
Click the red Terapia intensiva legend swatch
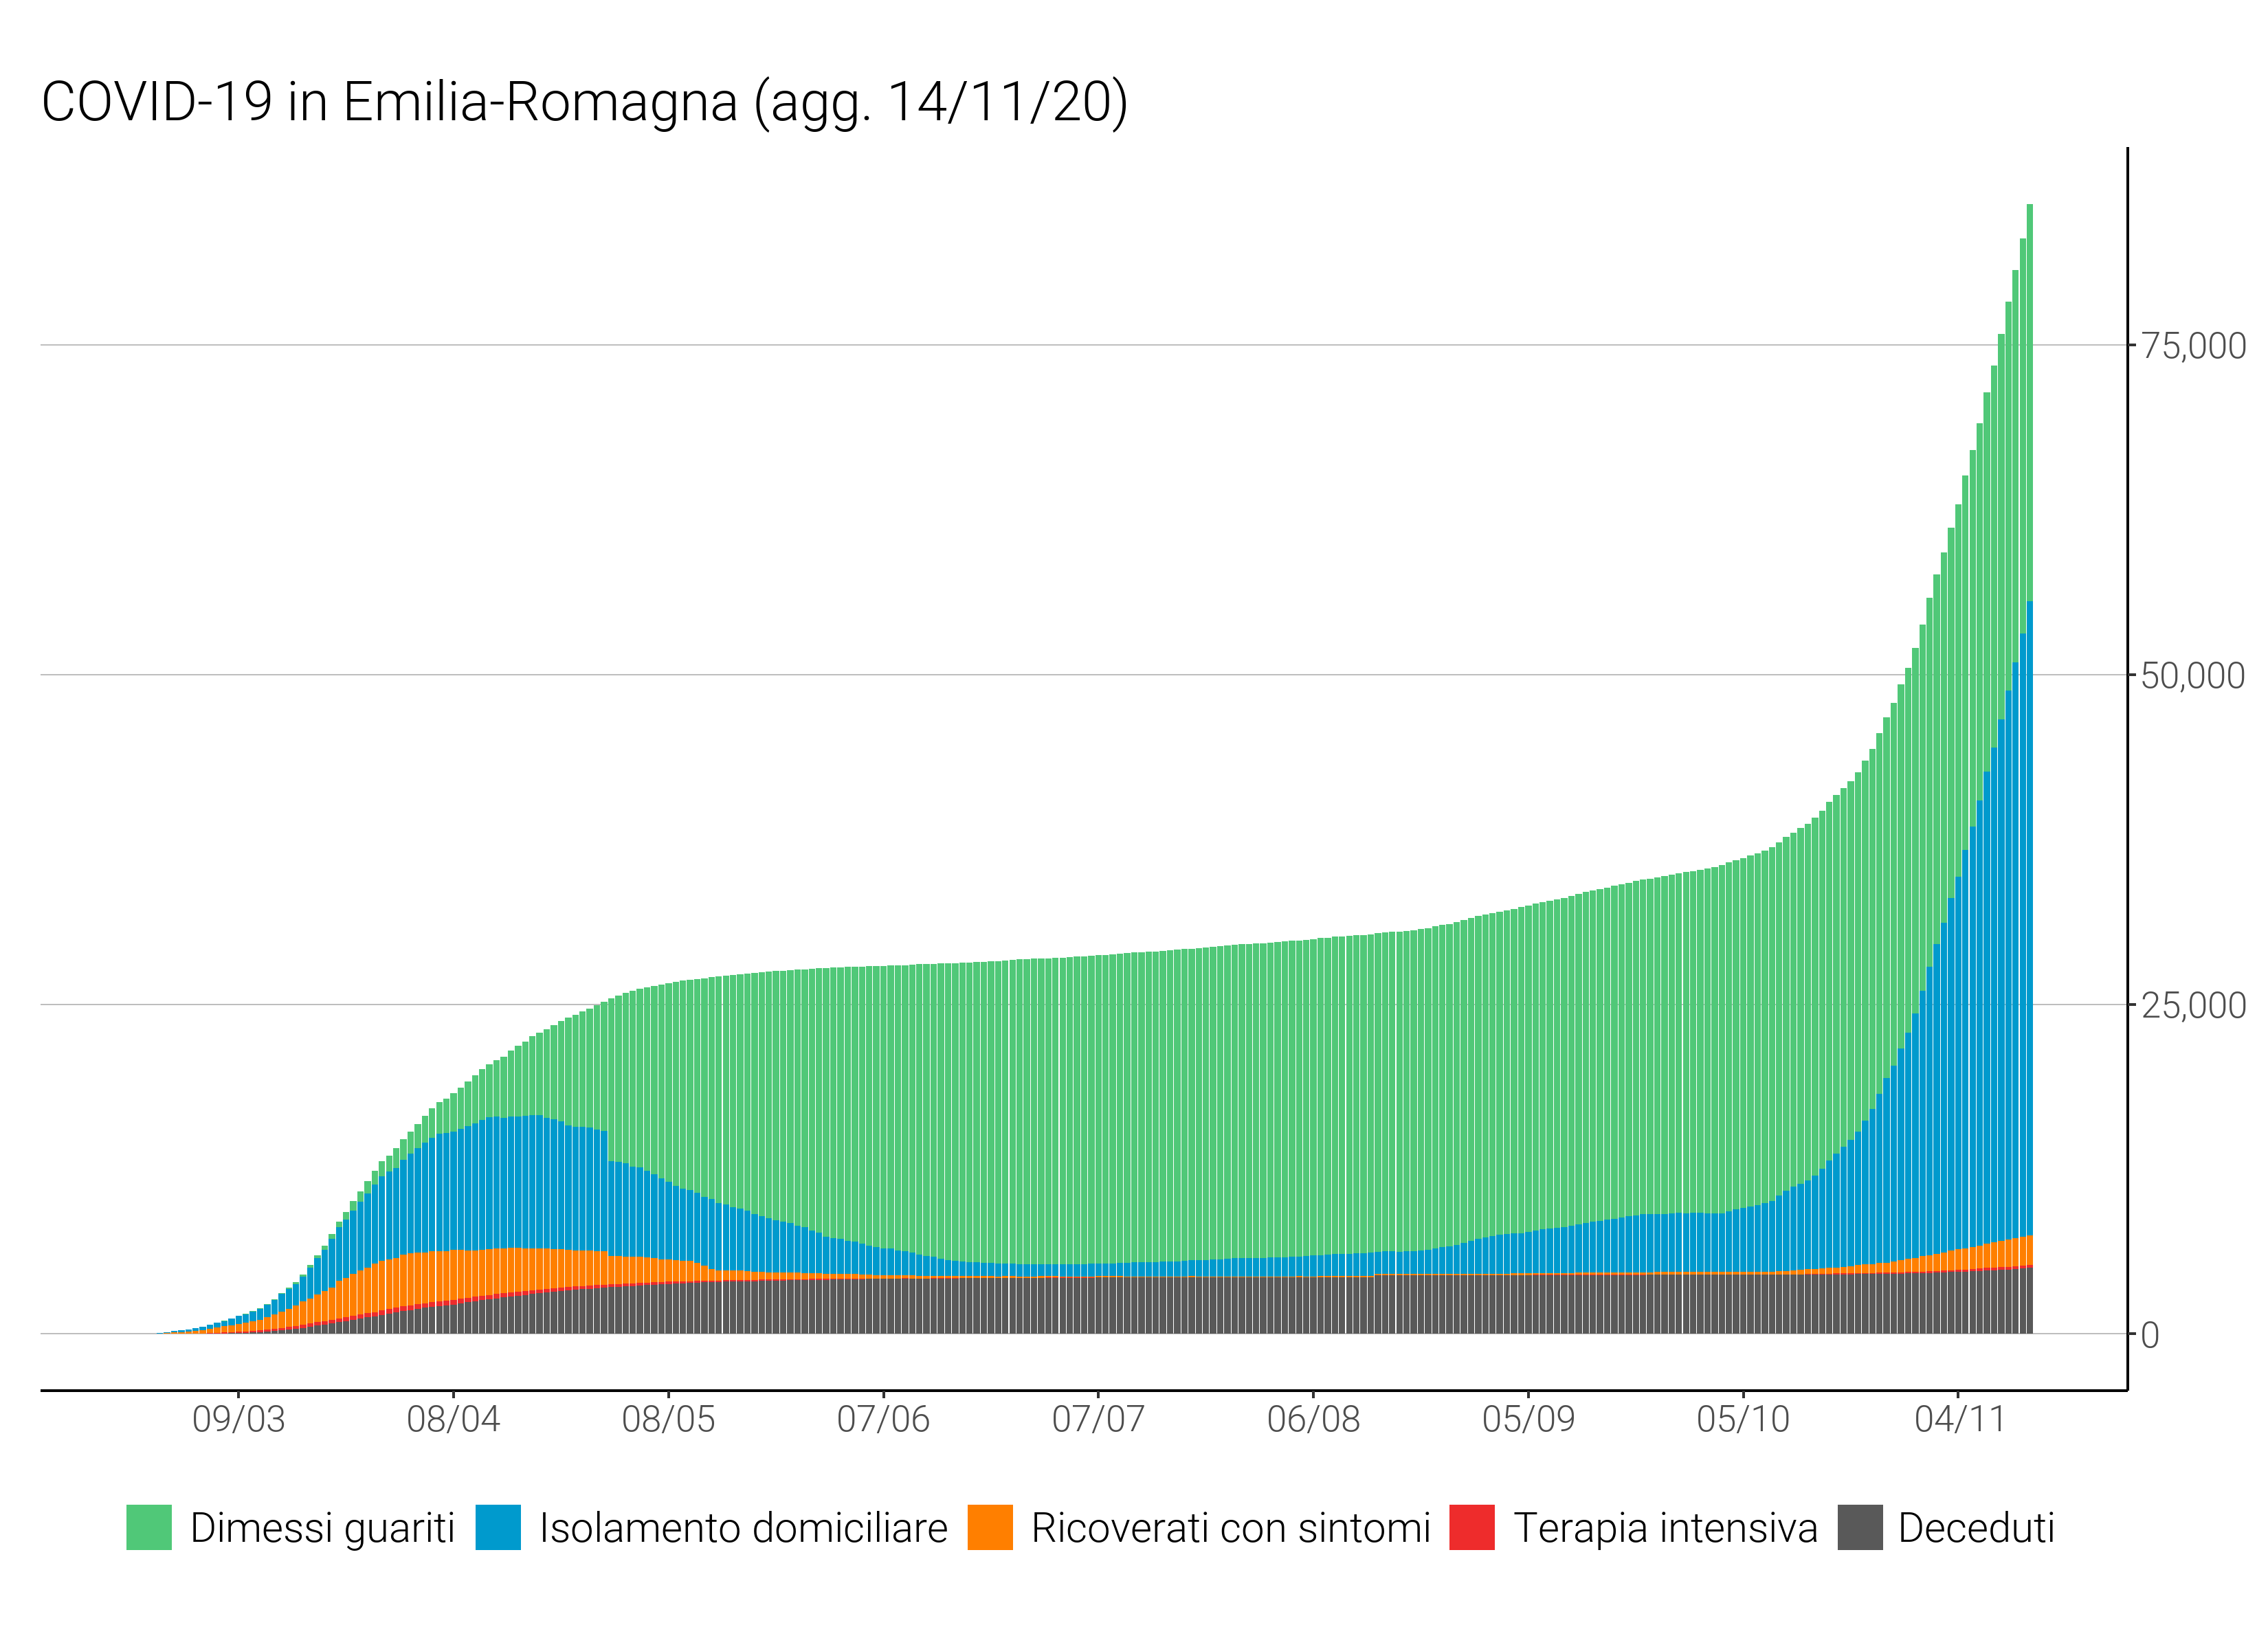coord(1472,1527)
